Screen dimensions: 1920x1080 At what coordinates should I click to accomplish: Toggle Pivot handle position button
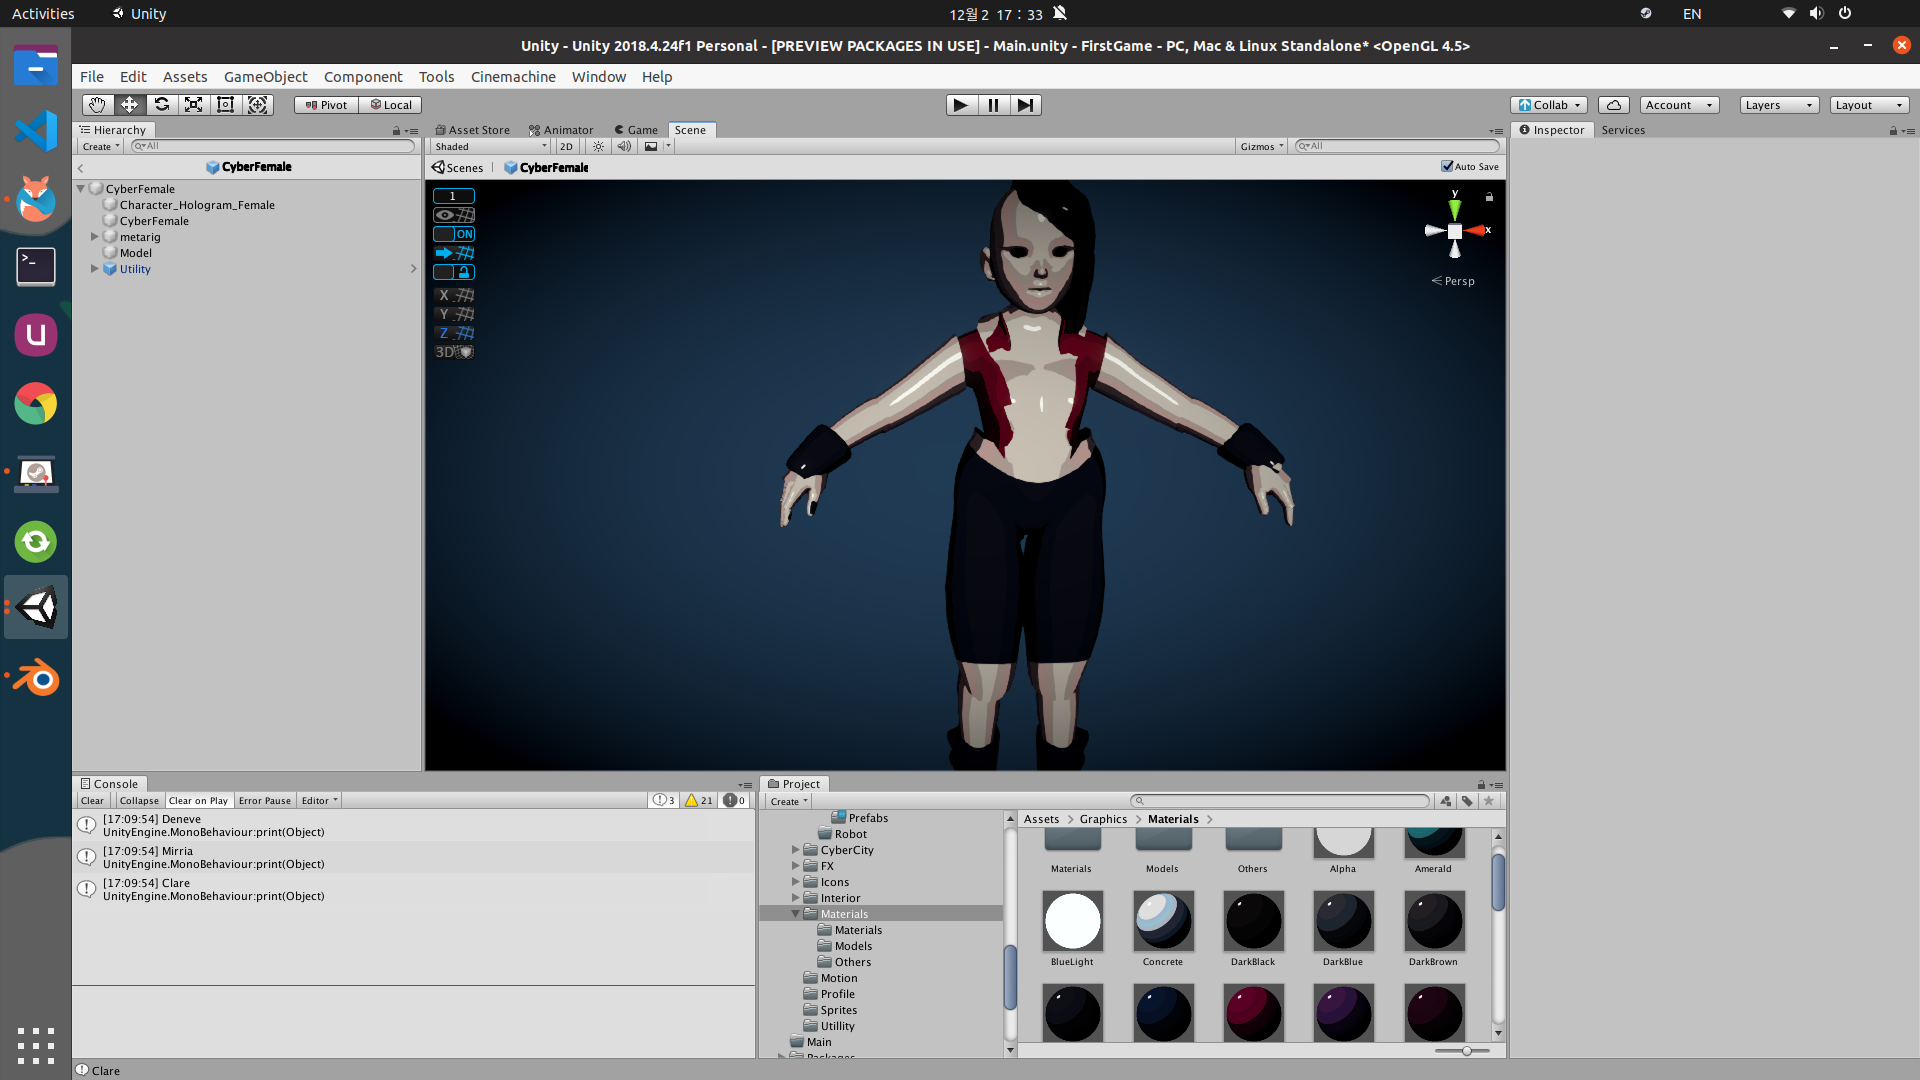(x=326, y=105)
